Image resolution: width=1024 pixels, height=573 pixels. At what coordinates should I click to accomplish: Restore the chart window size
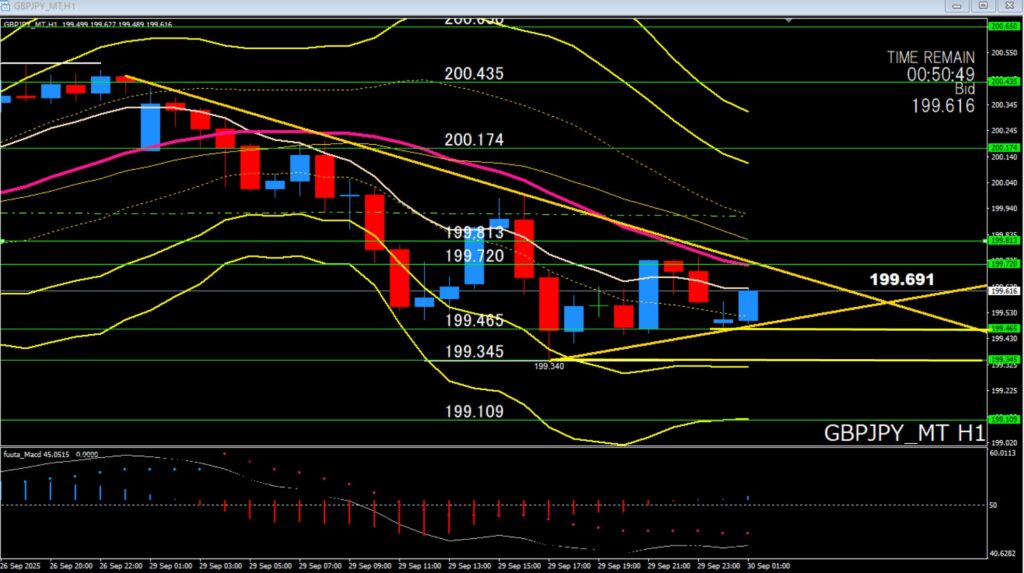pyautogui.click(x=982, y=6)
